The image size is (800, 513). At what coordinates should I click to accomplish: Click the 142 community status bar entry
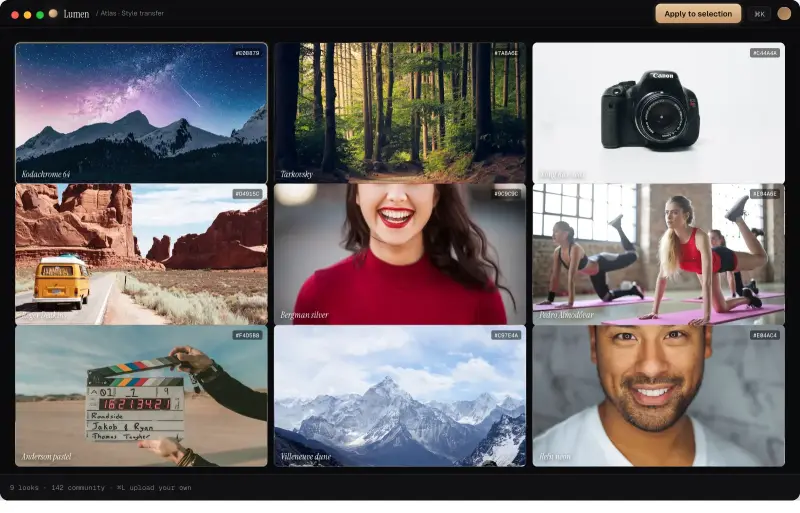pos(78,487)
